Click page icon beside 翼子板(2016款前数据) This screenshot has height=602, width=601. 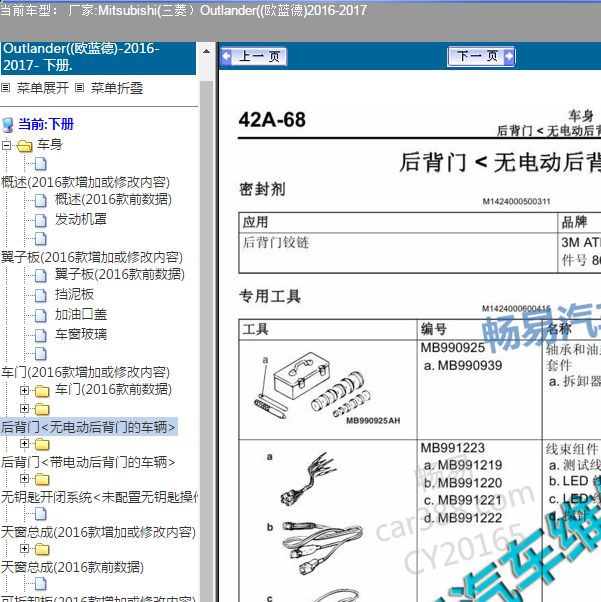click(x=41, y=275)
